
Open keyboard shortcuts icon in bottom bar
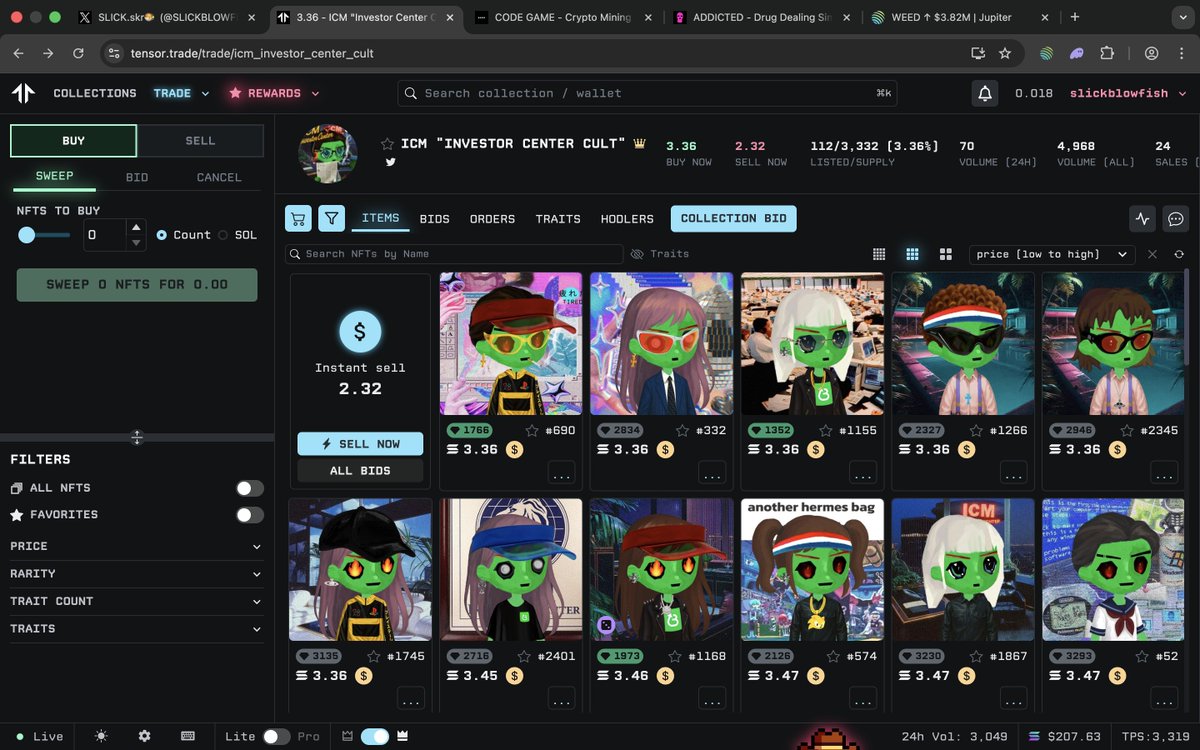pyautogui.click(x=187, y=736)
